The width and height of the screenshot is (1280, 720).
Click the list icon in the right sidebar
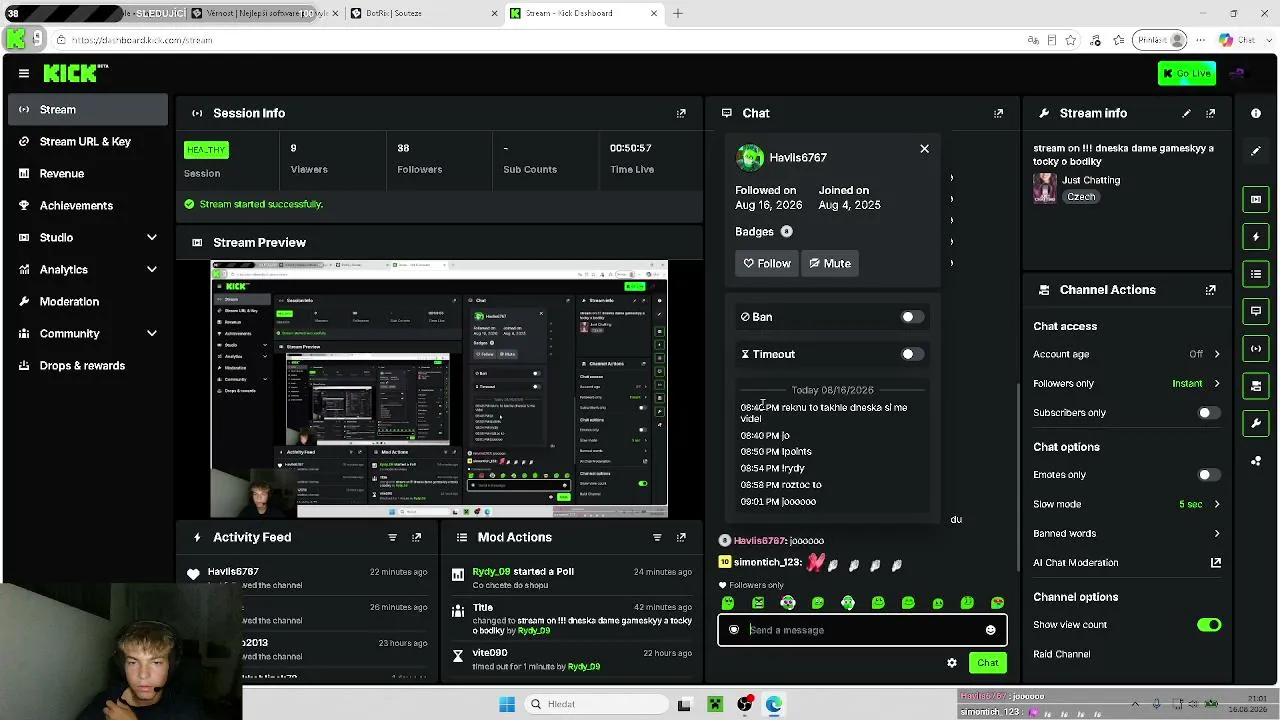pos(1256,274)
